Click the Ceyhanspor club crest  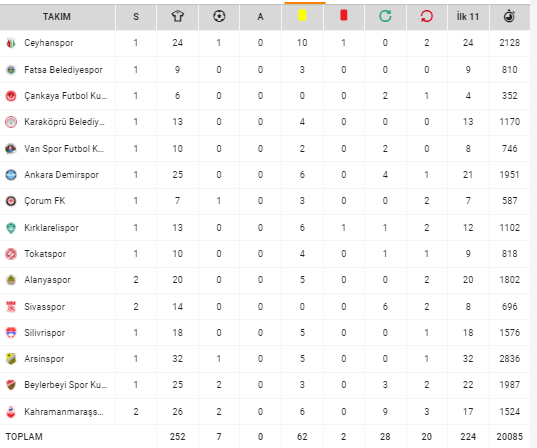(11, 43)
